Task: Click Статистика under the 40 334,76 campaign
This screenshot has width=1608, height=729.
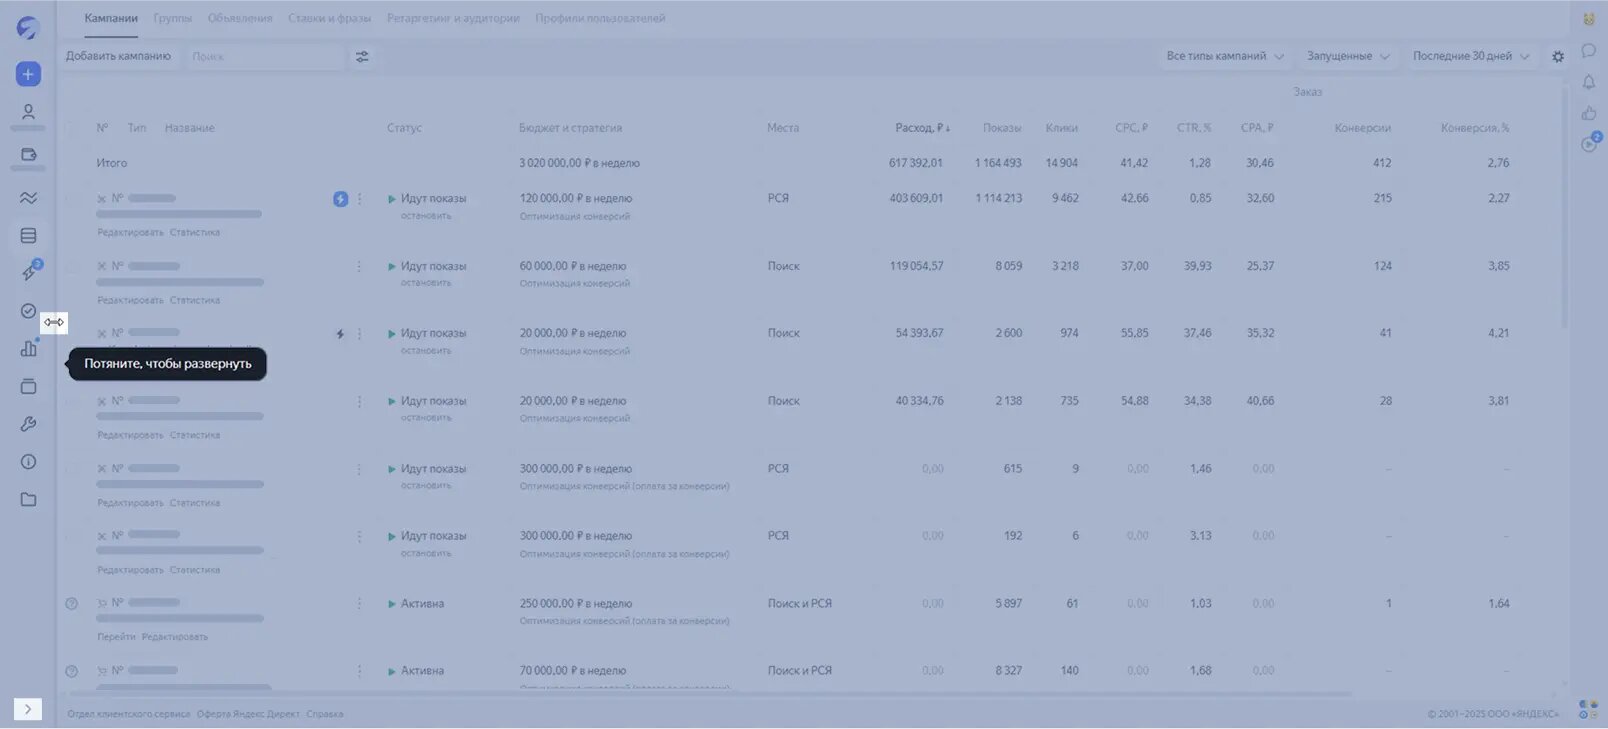Action: (195, 435)
